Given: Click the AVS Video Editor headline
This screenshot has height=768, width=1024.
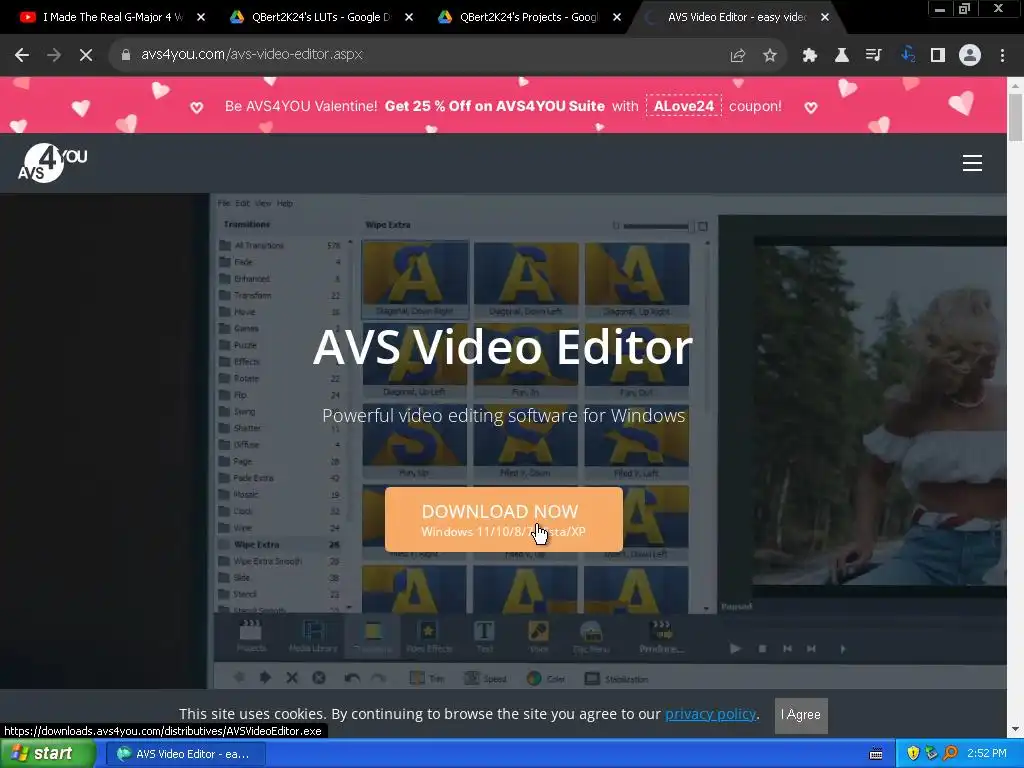Looking at the screenshot, I should [503, 346].
